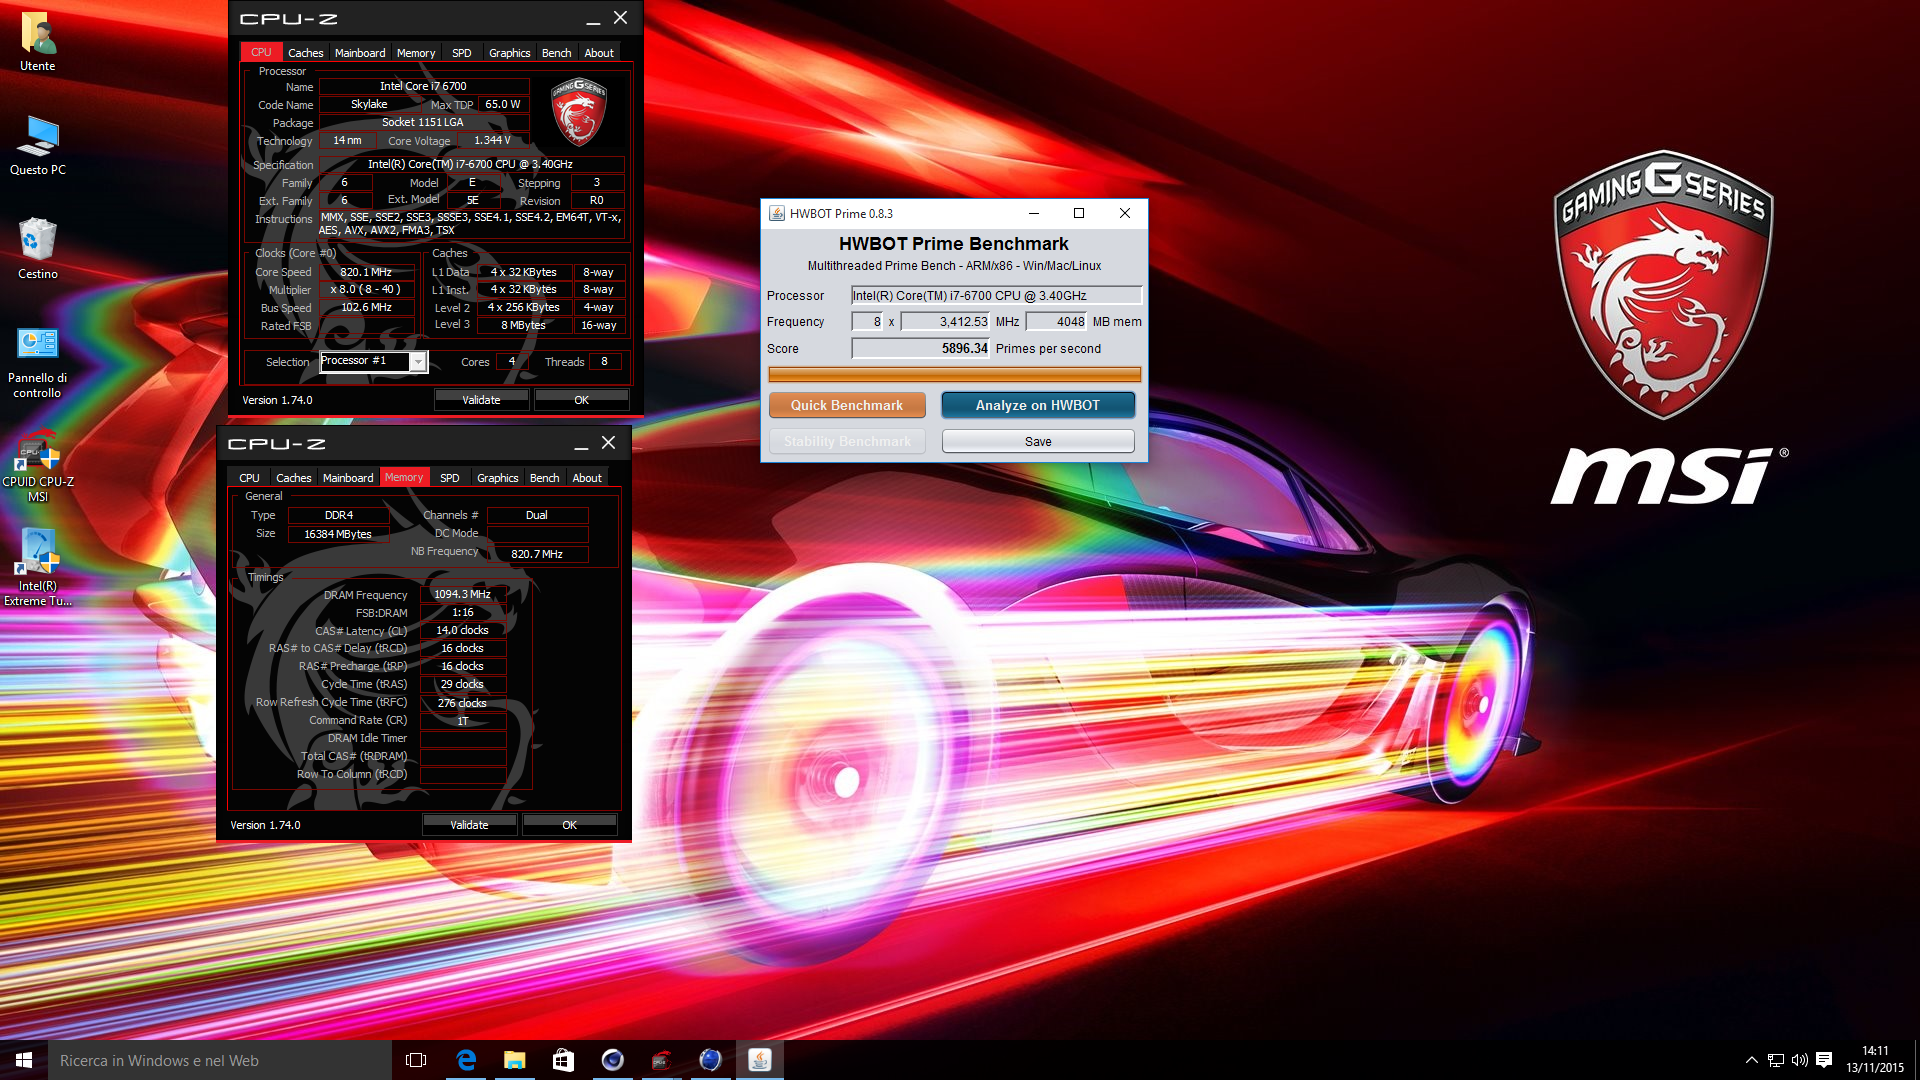
Task: Click the Windows search box in taskbar
Action: coord(220,1060)
